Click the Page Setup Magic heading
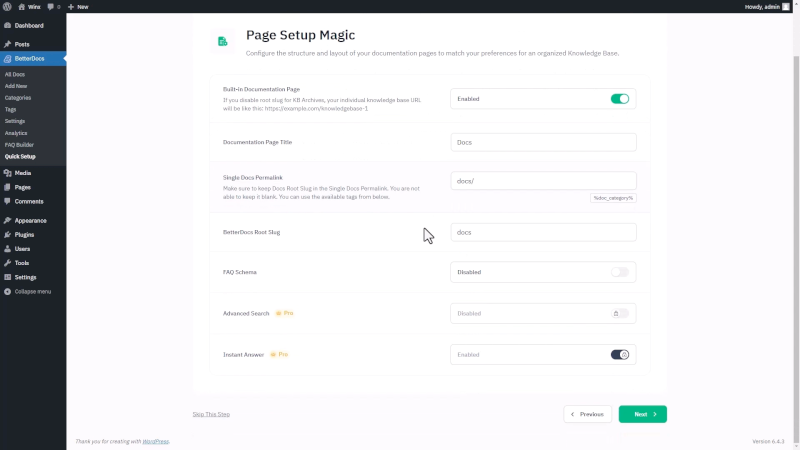This screenshot has height=450, width=800. 301,35
